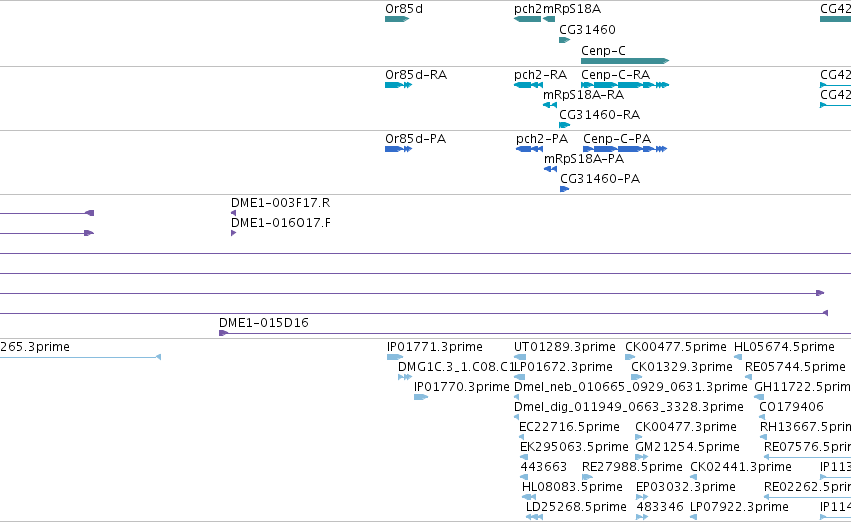Click the Cenp-C-RA transcript glyph
This screenshot has height=522, width=851.
(625, 85)
